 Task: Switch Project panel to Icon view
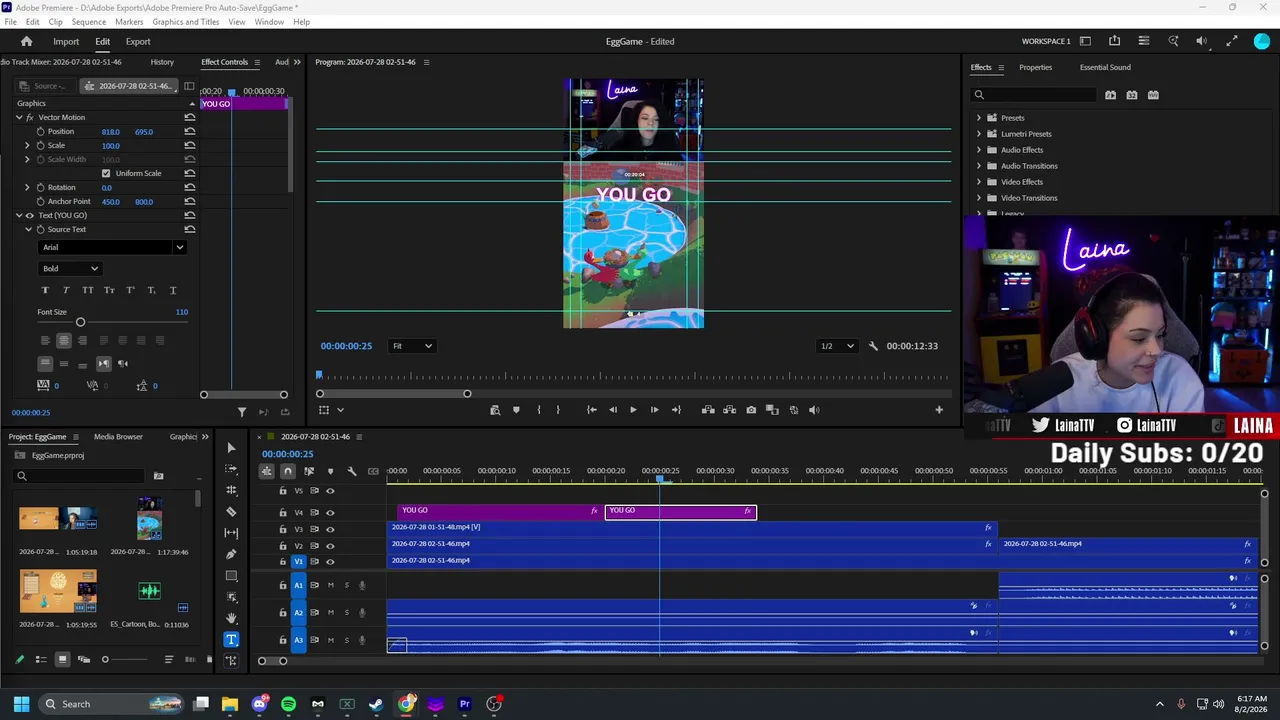(62, 659)
